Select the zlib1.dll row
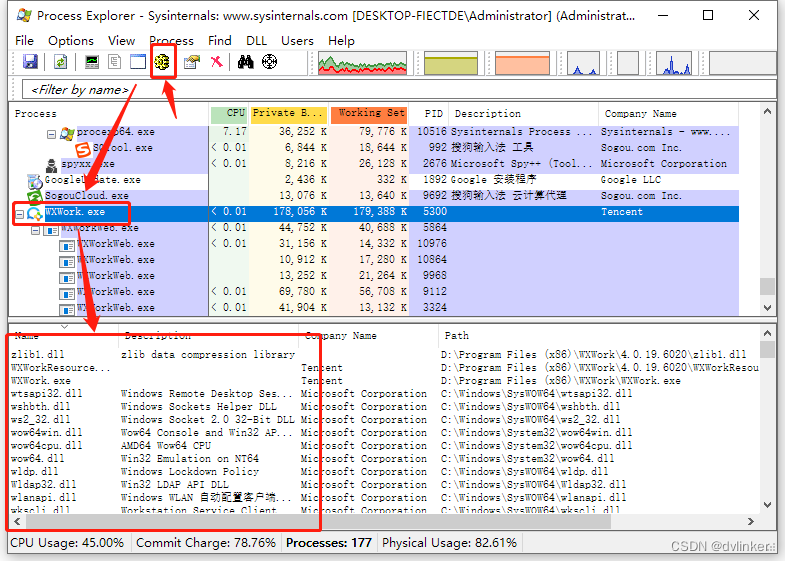This screenshot has height=561, width=785. point(384,354)
